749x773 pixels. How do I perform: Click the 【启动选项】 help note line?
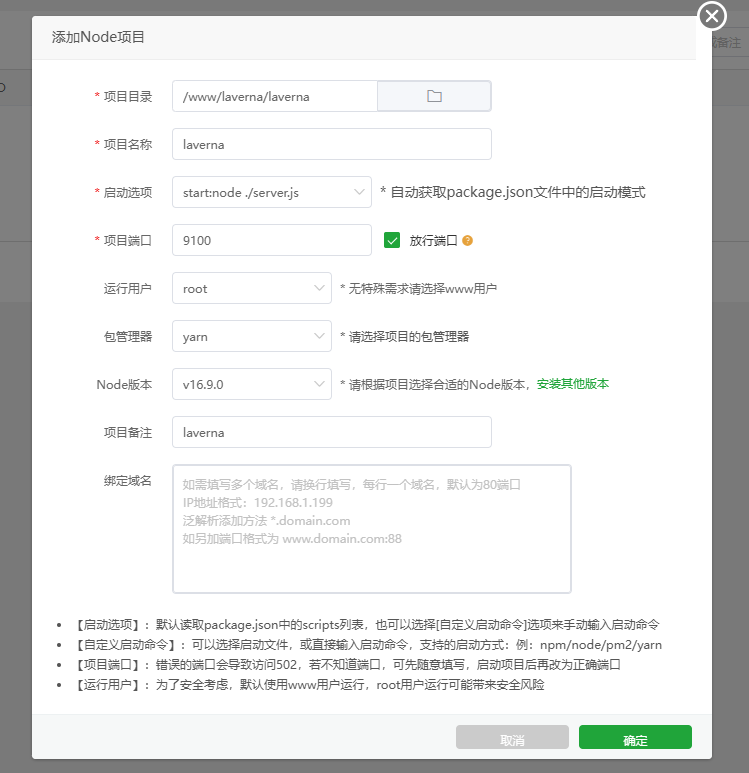366,625
